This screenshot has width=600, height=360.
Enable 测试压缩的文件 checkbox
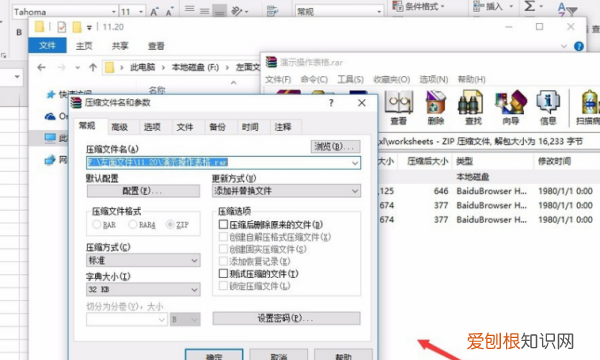[x=223, y=273]
